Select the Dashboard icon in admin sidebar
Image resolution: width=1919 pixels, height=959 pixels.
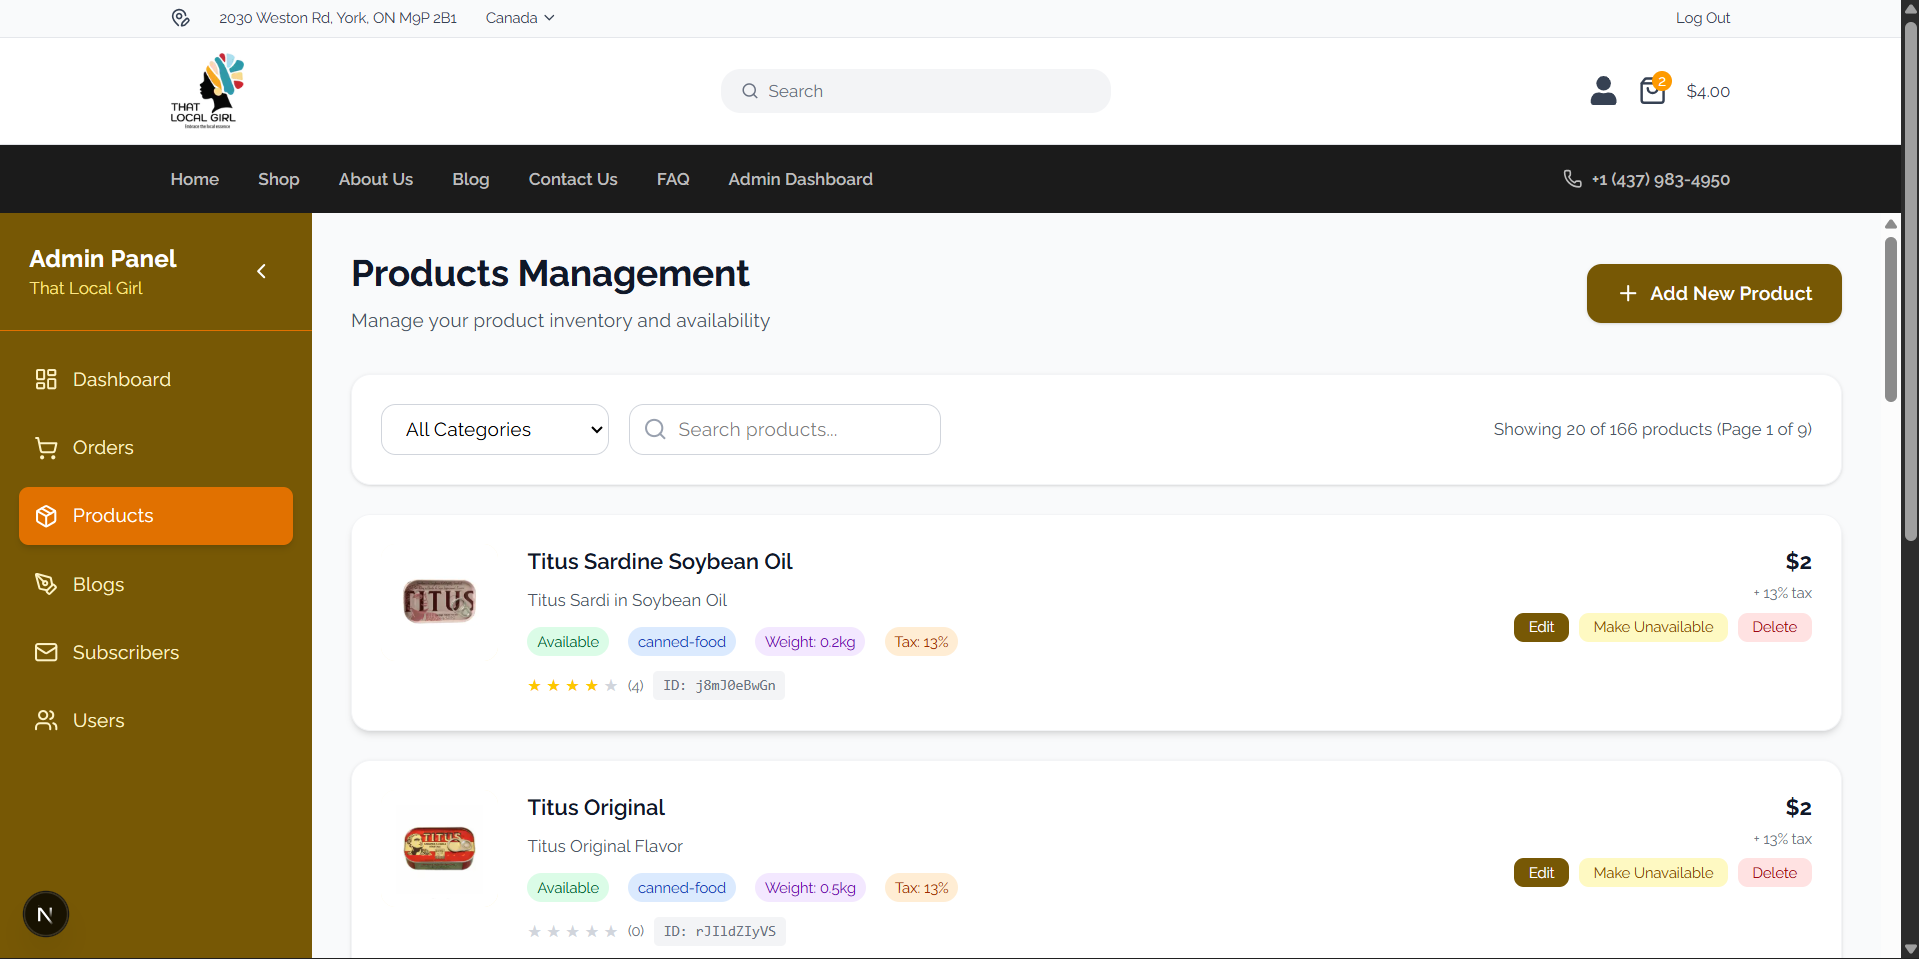(45, 379)
